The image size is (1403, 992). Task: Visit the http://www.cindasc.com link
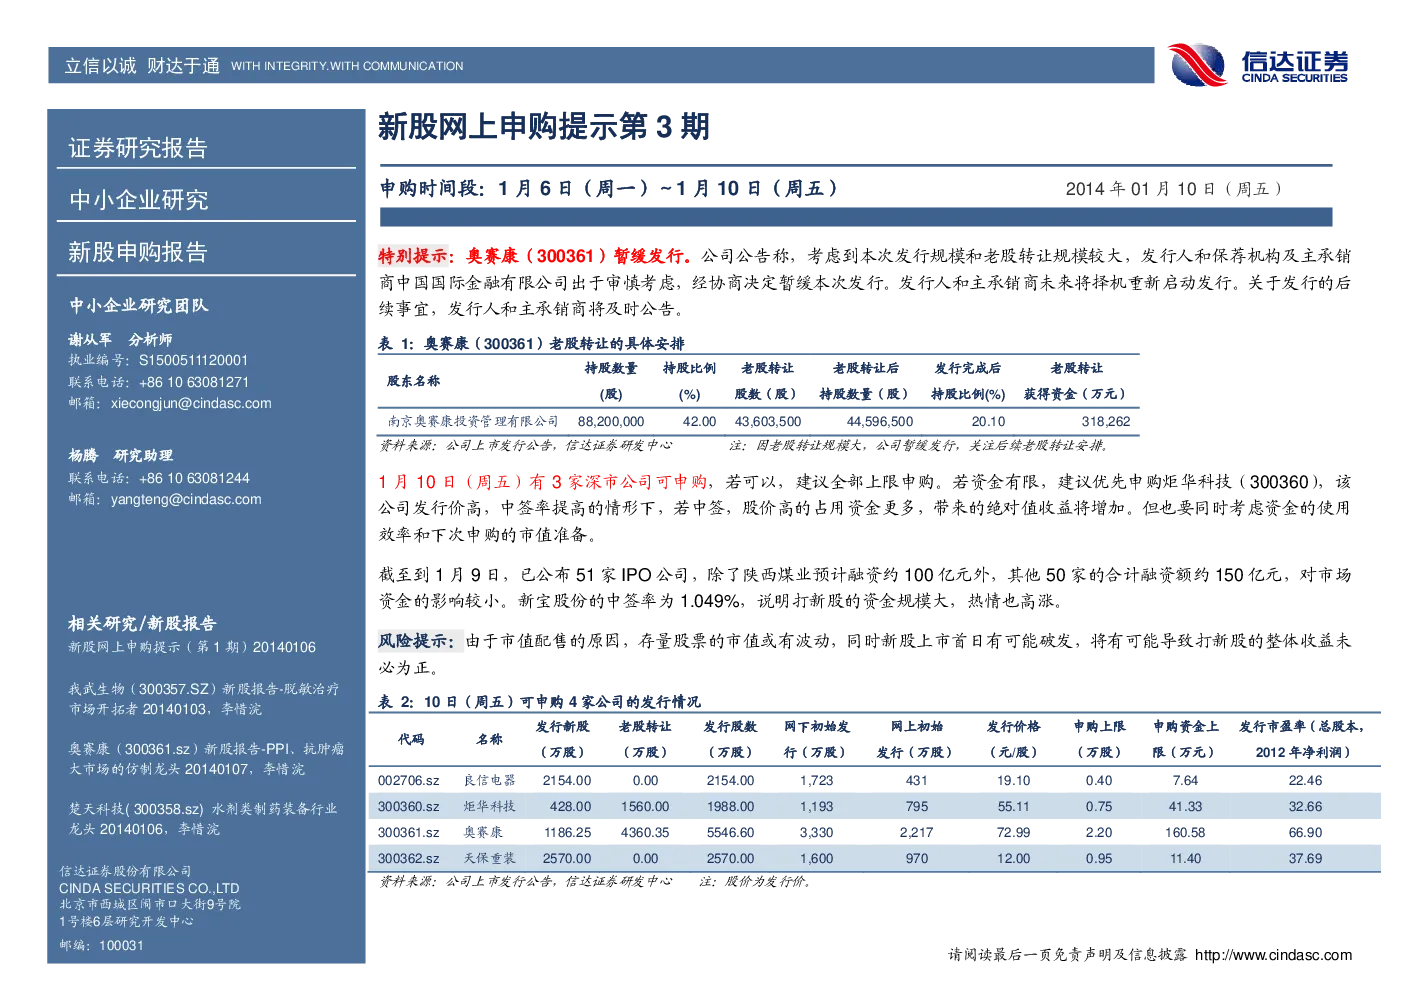[x=1273, y=955]
